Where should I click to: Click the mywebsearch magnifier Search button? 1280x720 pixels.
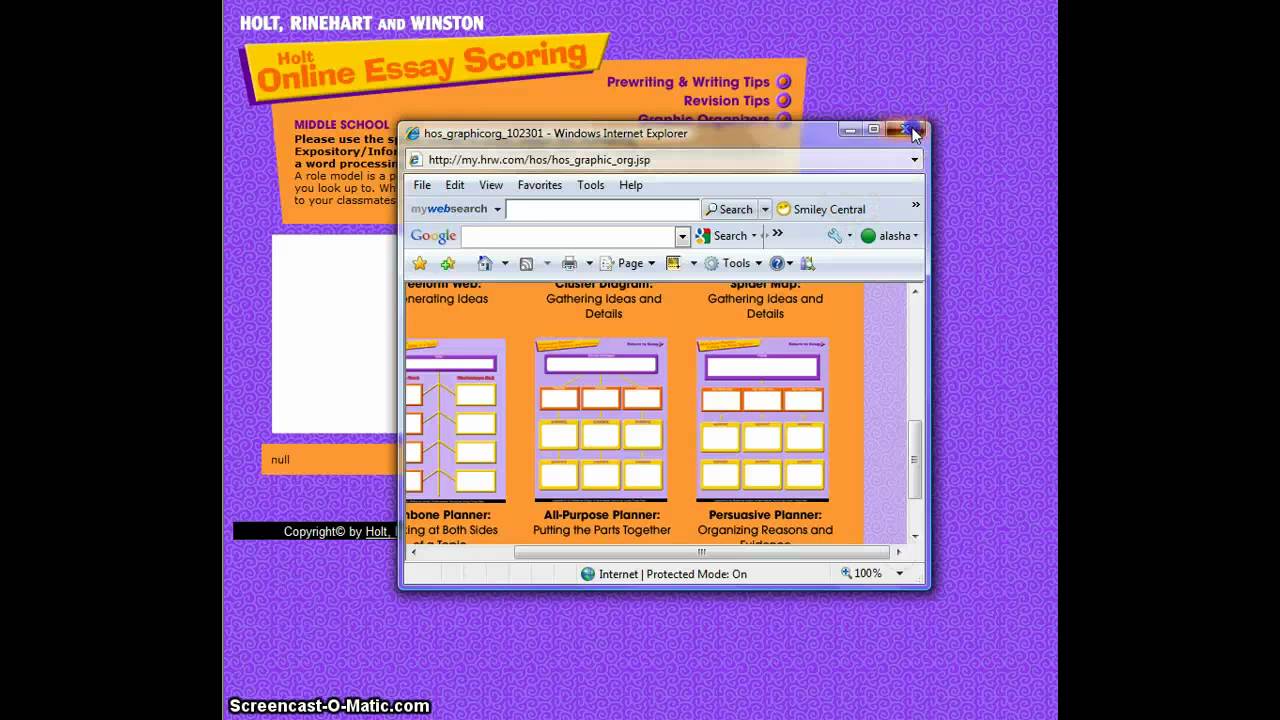click(729, 209)
